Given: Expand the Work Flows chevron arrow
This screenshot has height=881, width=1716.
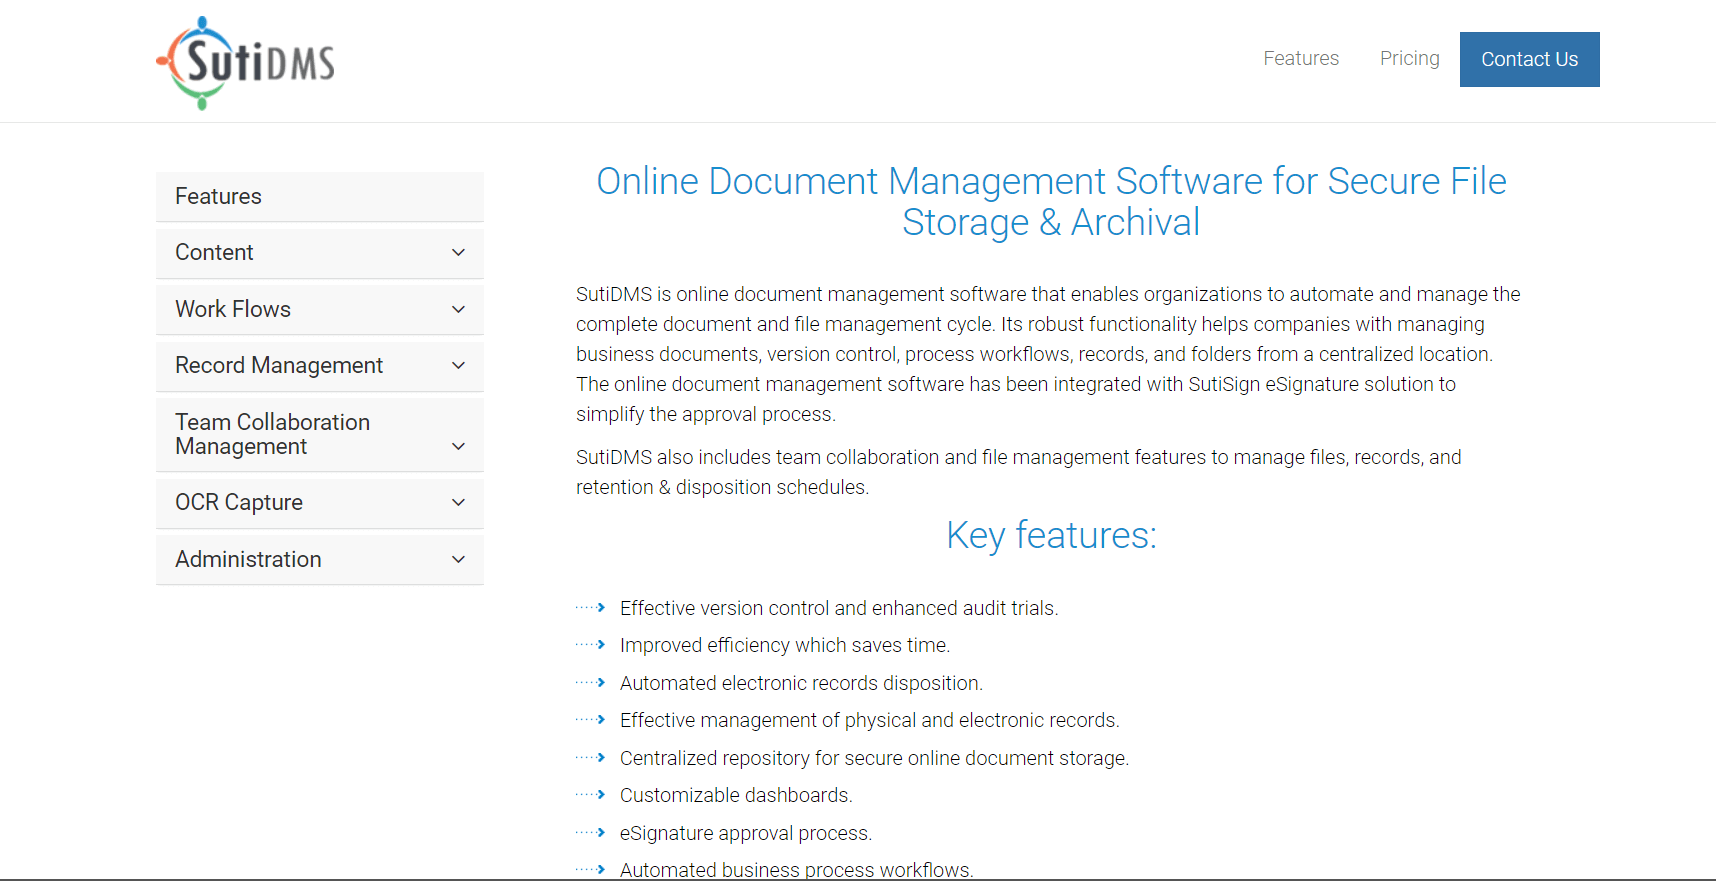Looking at the screenshot, I should pos(458,310).
